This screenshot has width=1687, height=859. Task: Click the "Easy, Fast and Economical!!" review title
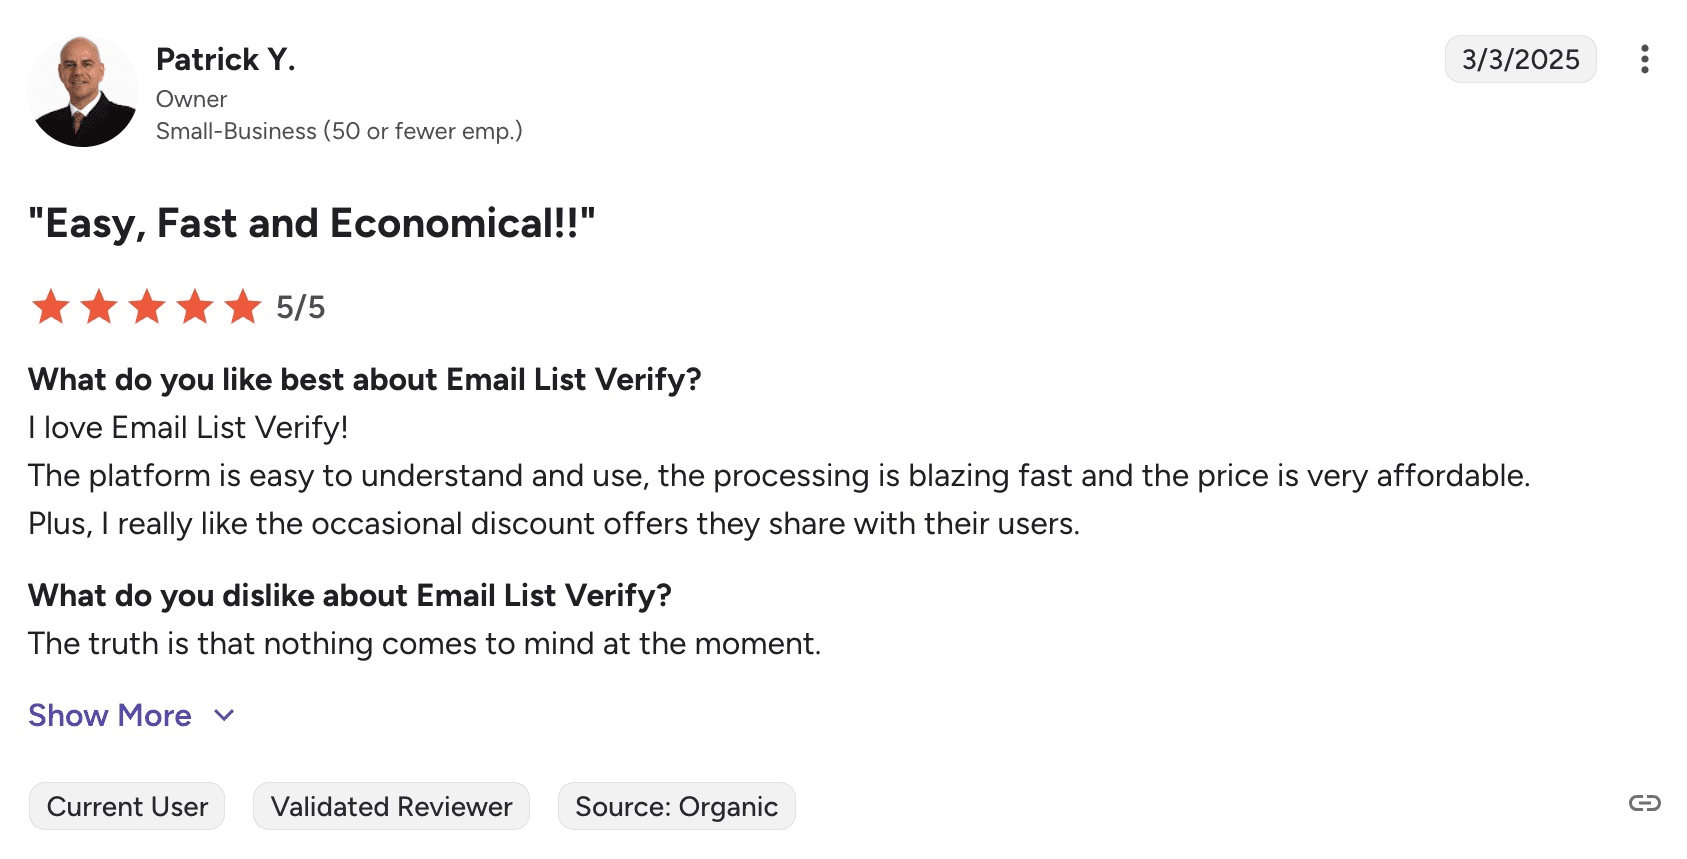click(x=311, y=223)
